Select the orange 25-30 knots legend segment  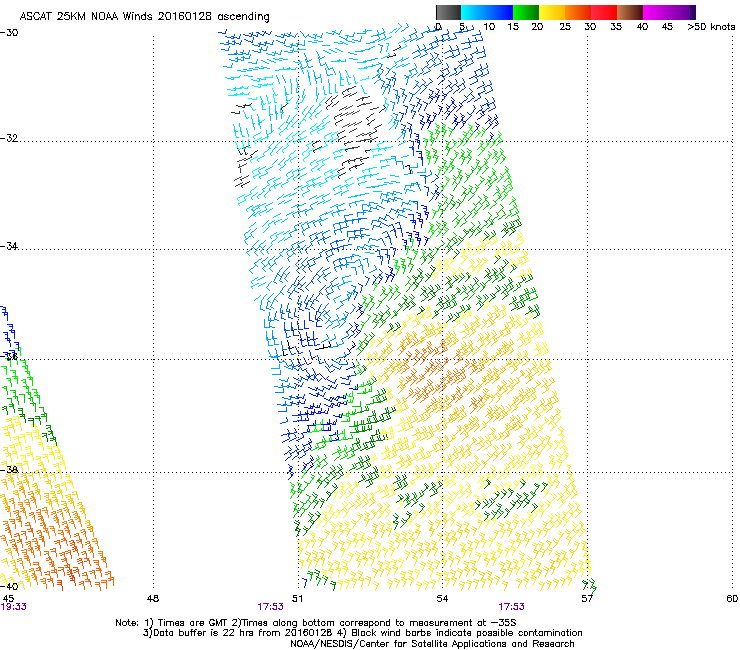coord(578,12)
